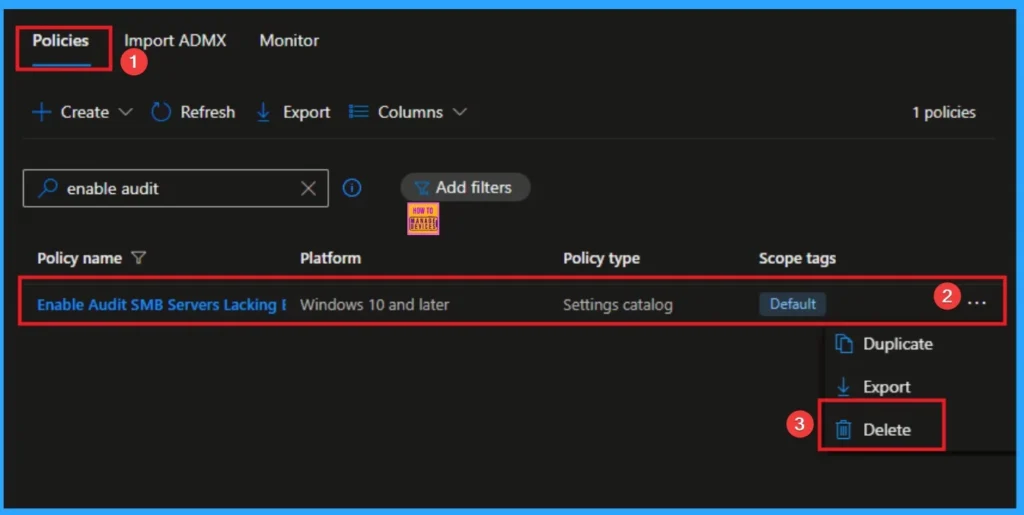Expand the Columns dropdown chevron
The image size is (1024, 515).
click(x=459, y=112)
